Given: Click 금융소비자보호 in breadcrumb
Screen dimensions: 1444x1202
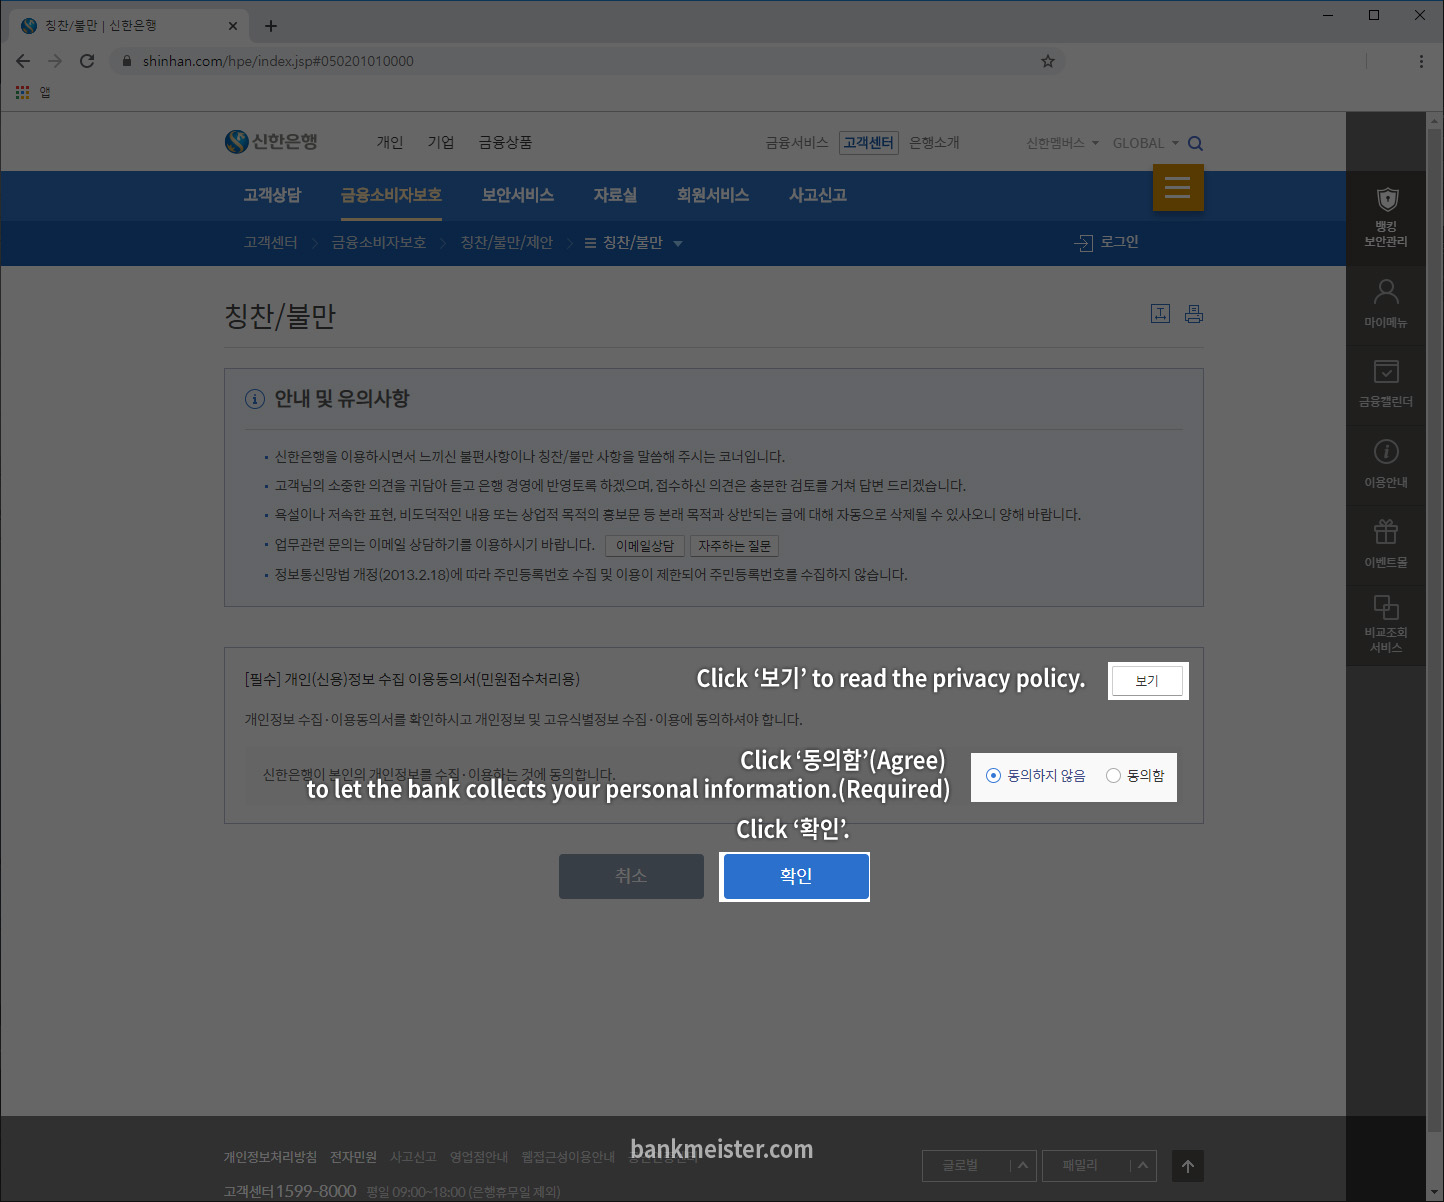Looking at the screenshot, I should tap(379, 243).
